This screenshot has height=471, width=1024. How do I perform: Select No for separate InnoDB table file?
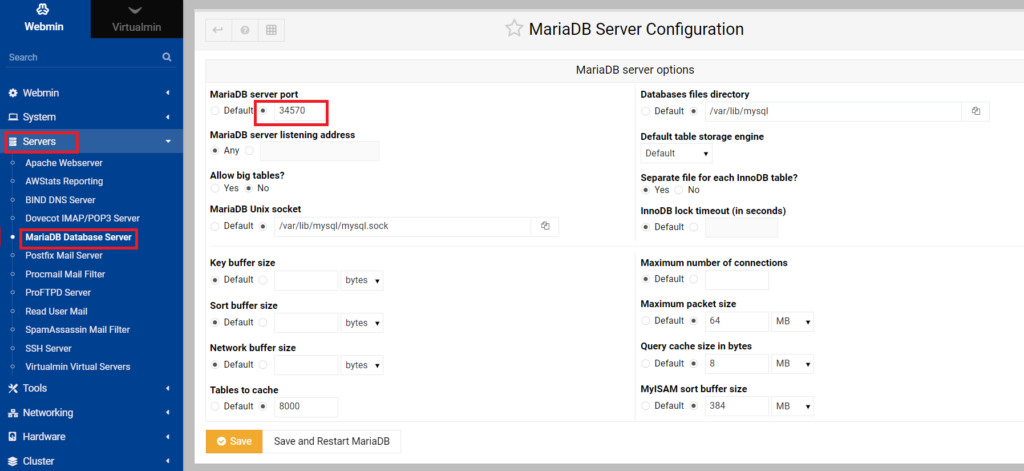point(679,190)
